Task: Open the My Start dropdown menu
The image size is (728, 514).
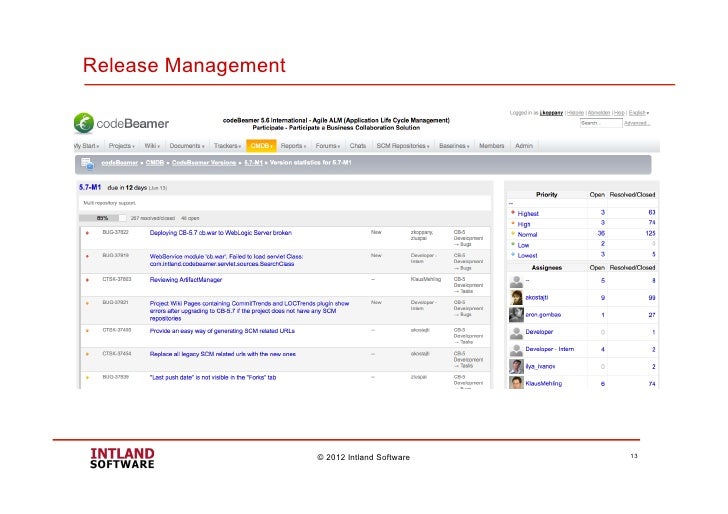Action: click(x=87, y=146)
